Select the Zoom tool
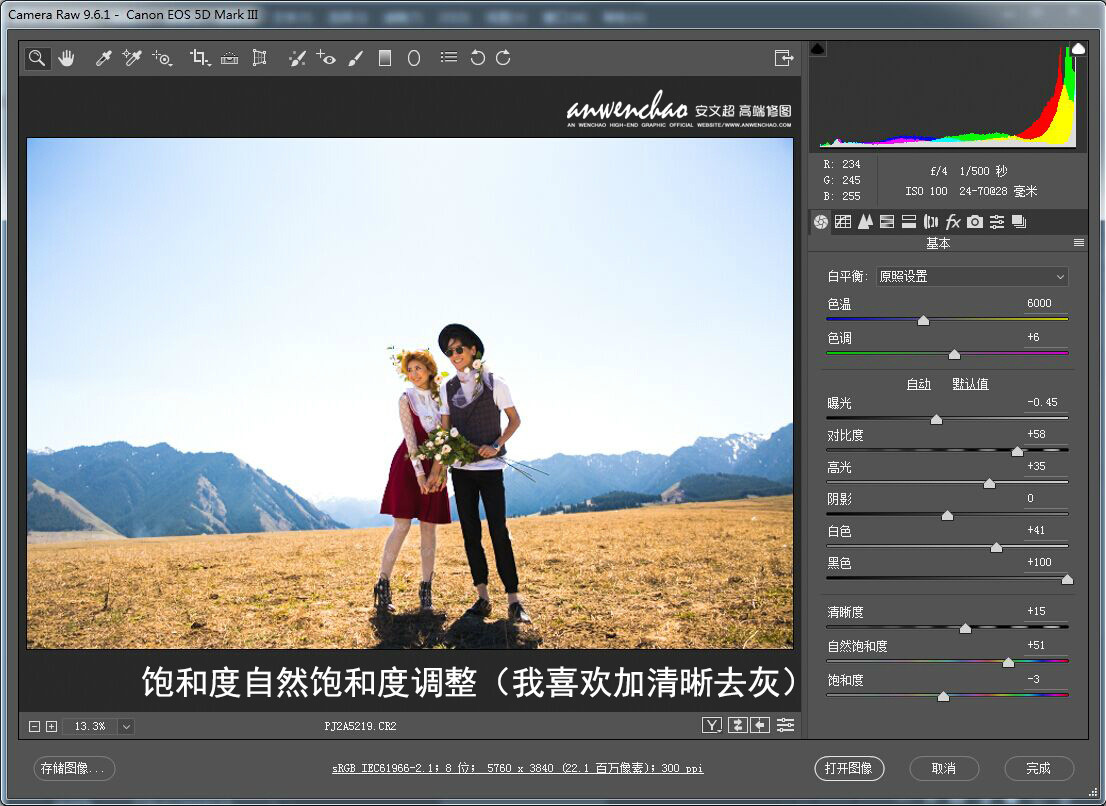Screen dimensions: 1106x806 click(x=37, y=58)
